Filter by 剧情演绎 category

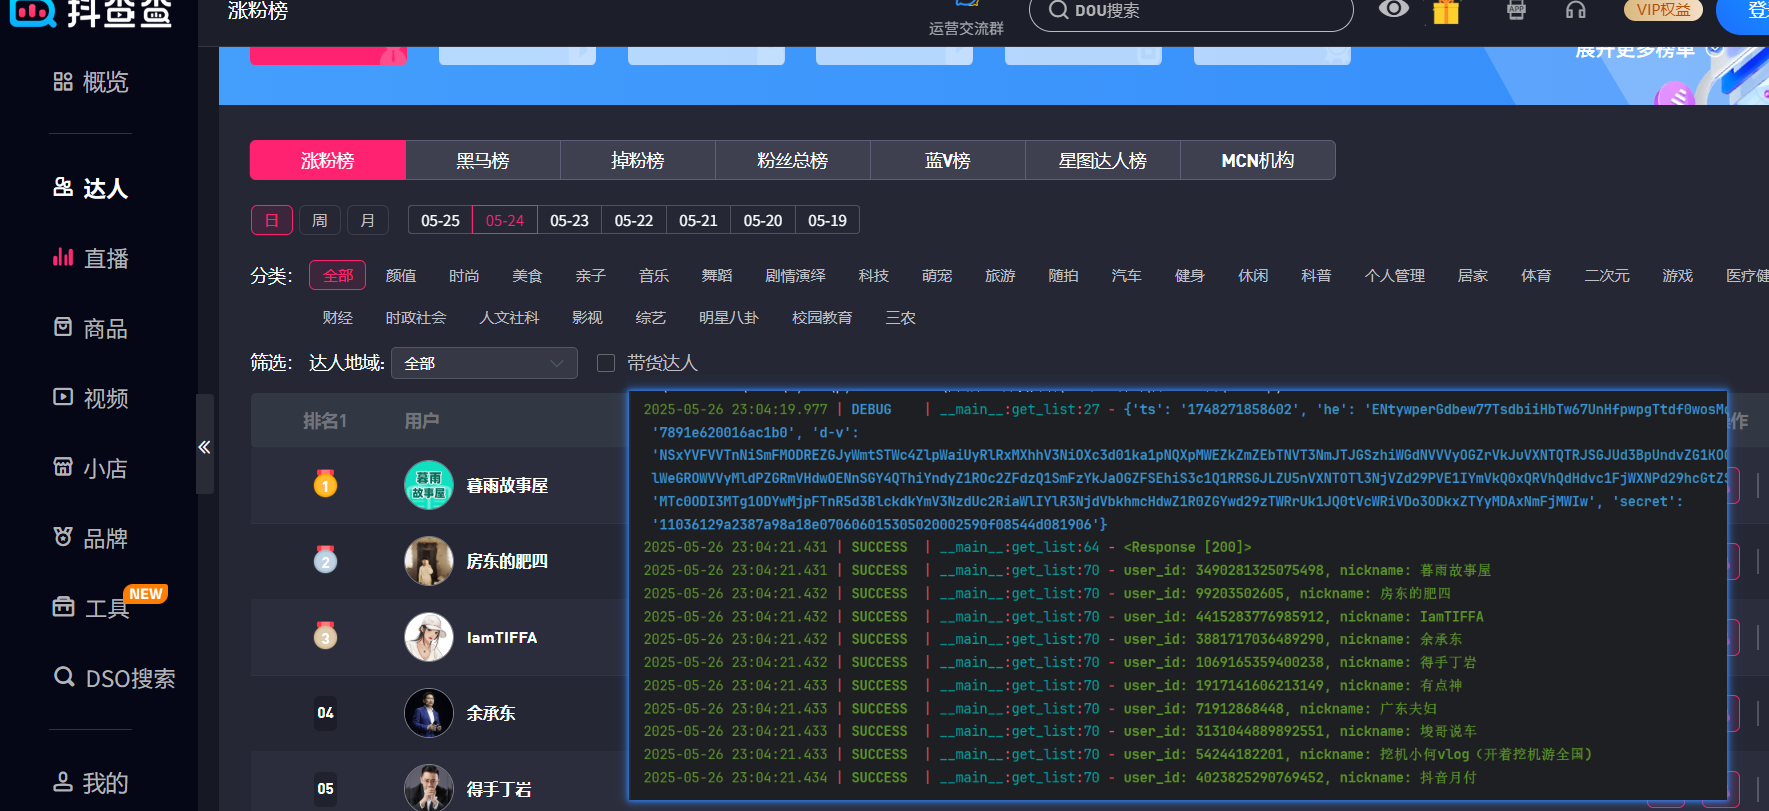[795, 275]
